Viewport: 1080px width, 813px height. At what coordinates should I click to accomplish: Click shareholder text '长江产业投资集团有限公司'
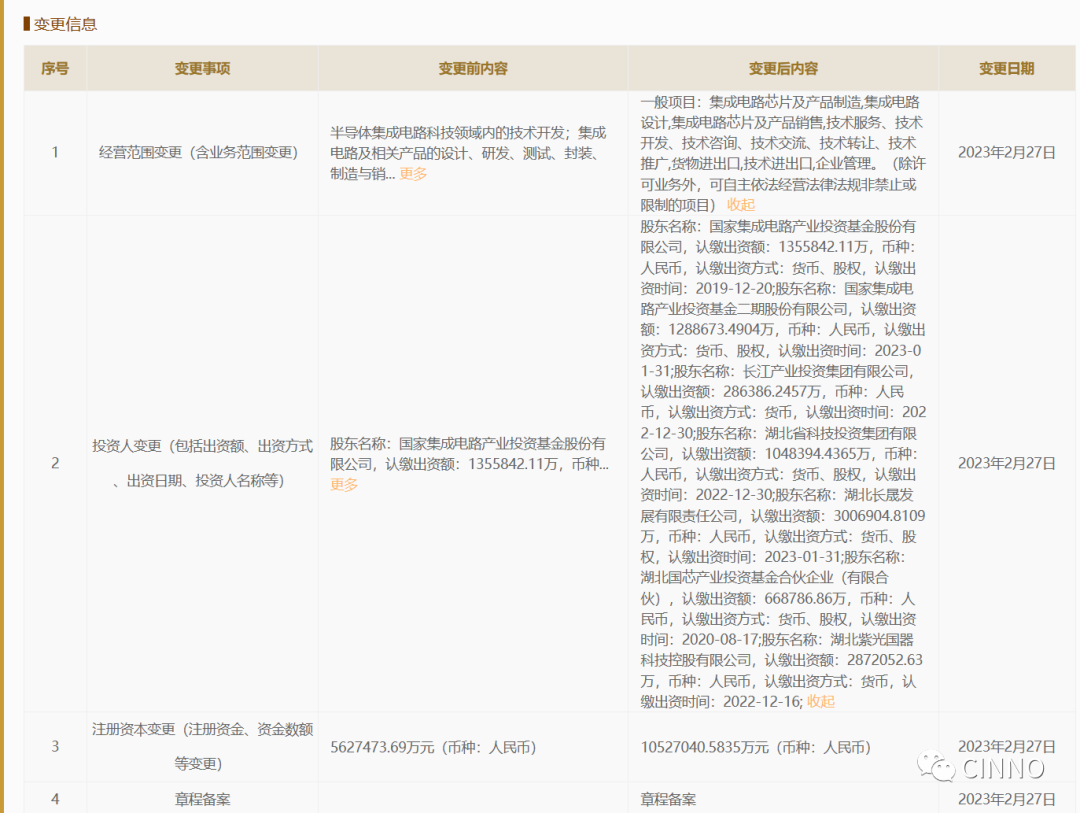pyautogui.click(x=826, y=371)
